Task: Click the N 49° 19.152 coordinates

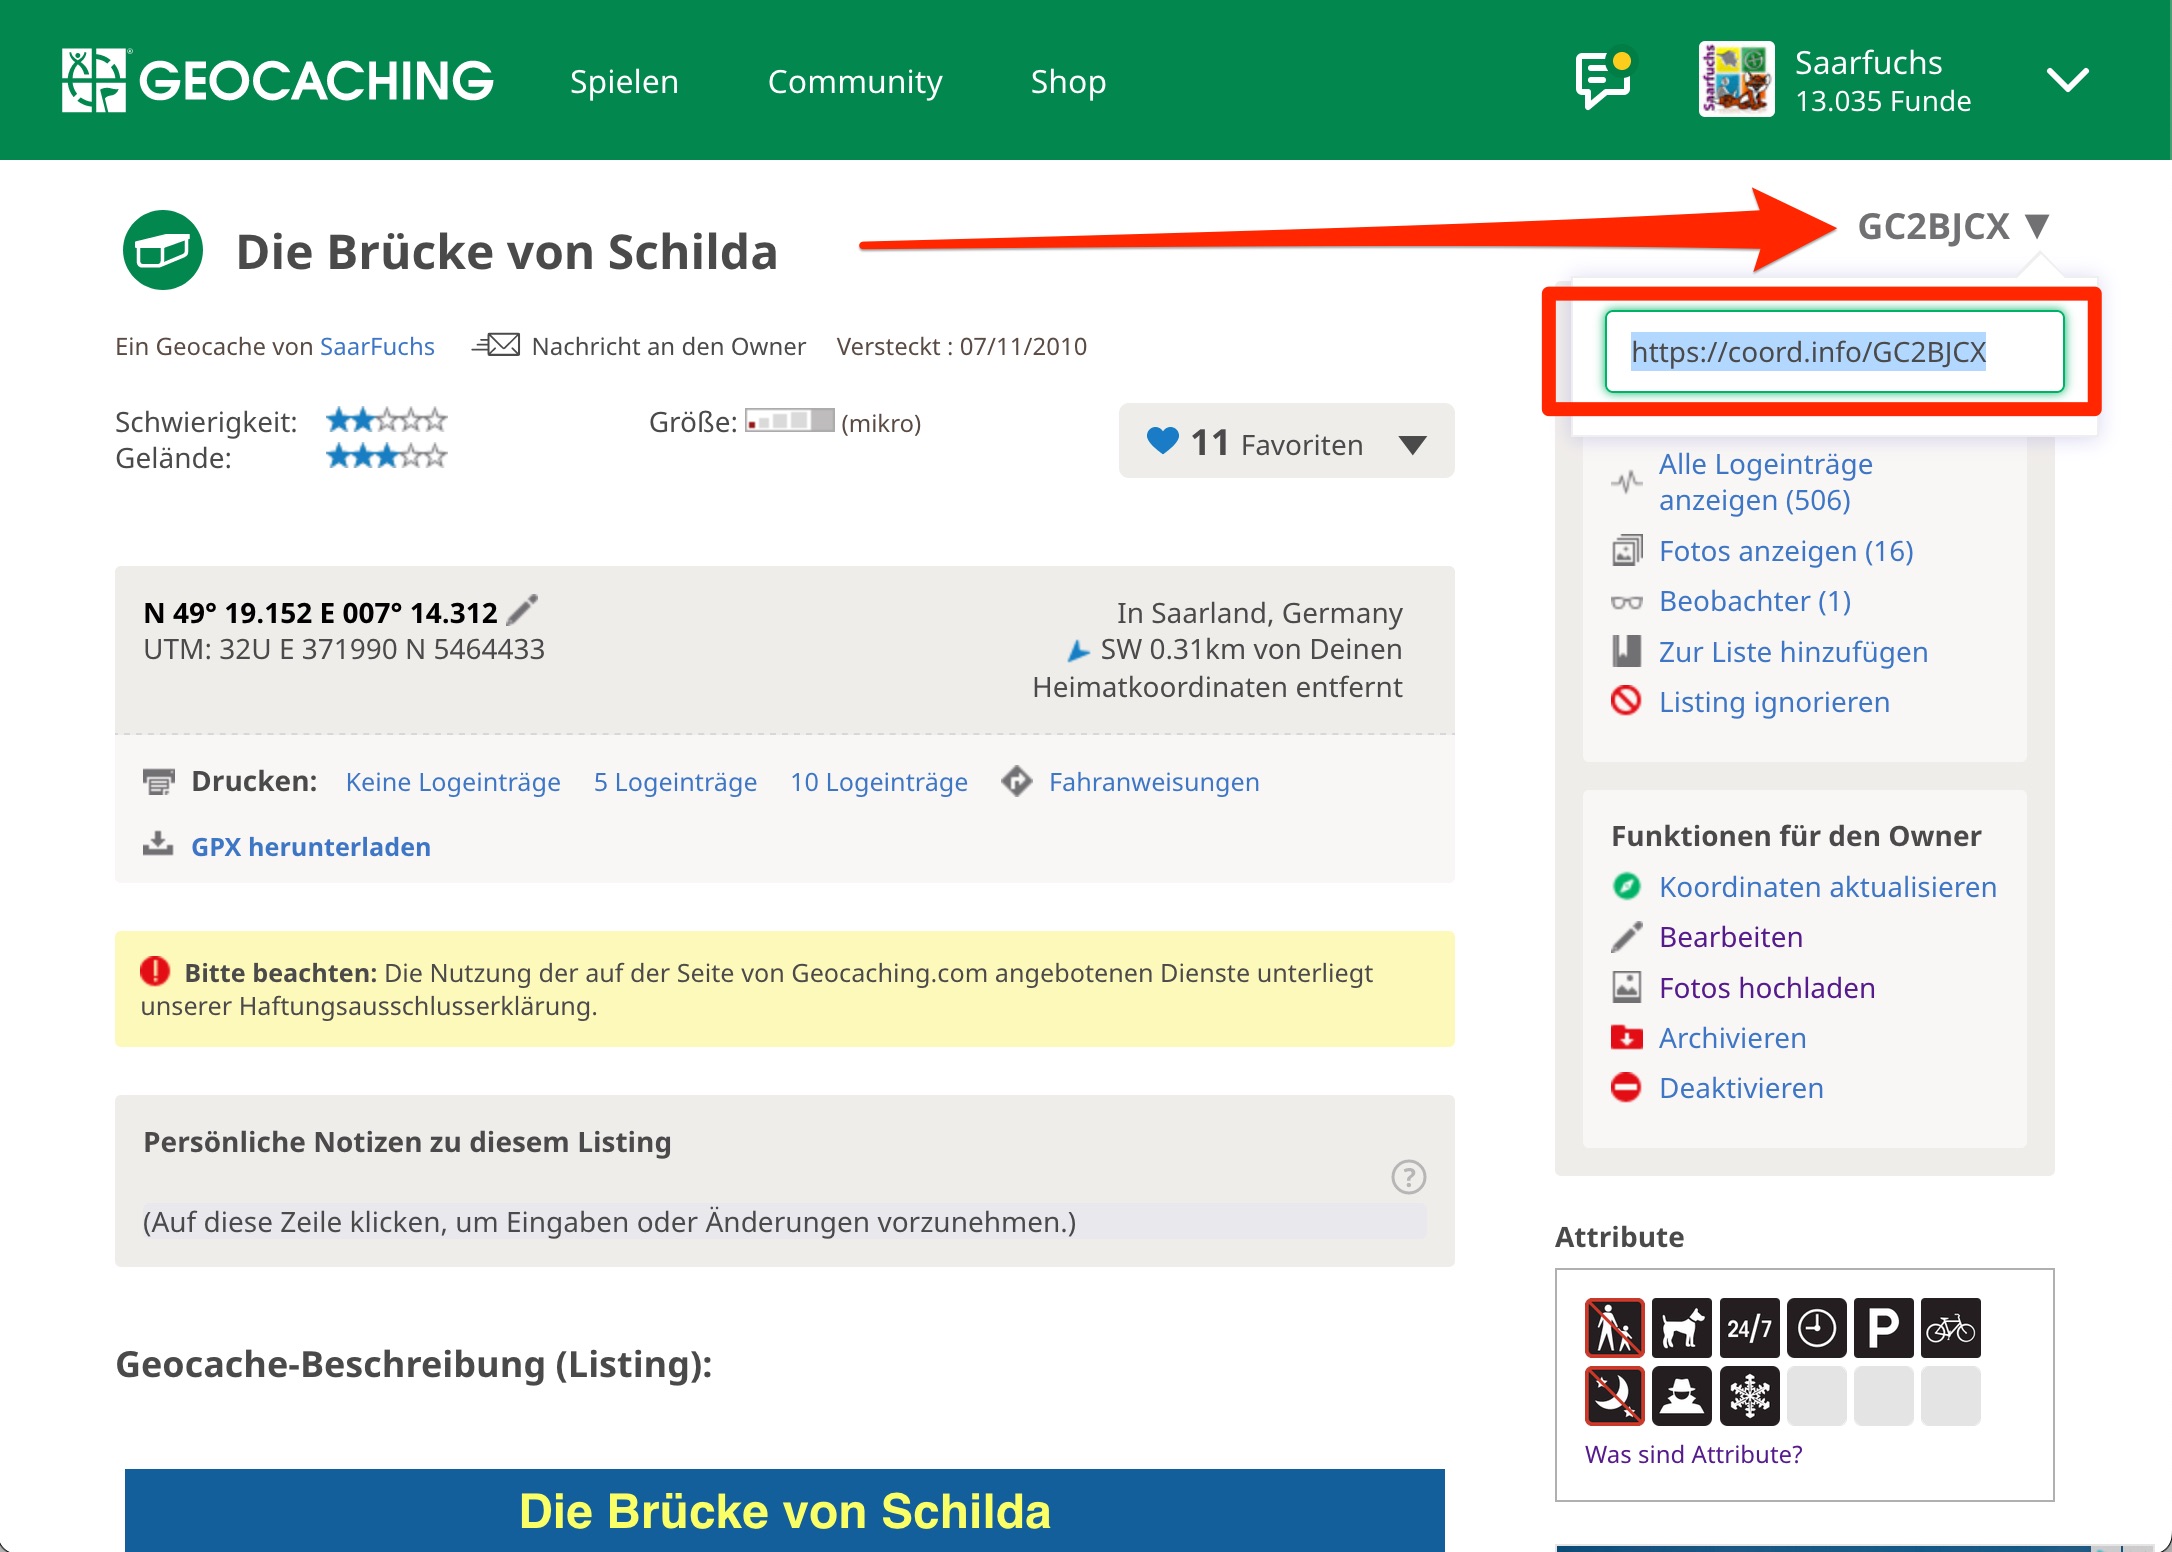Action: pos(320,612)
